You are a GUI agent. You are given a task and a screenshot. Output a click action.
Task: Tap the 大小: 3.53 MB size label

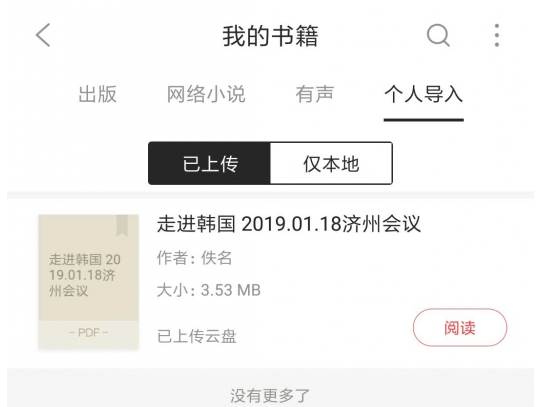(209, 290)
